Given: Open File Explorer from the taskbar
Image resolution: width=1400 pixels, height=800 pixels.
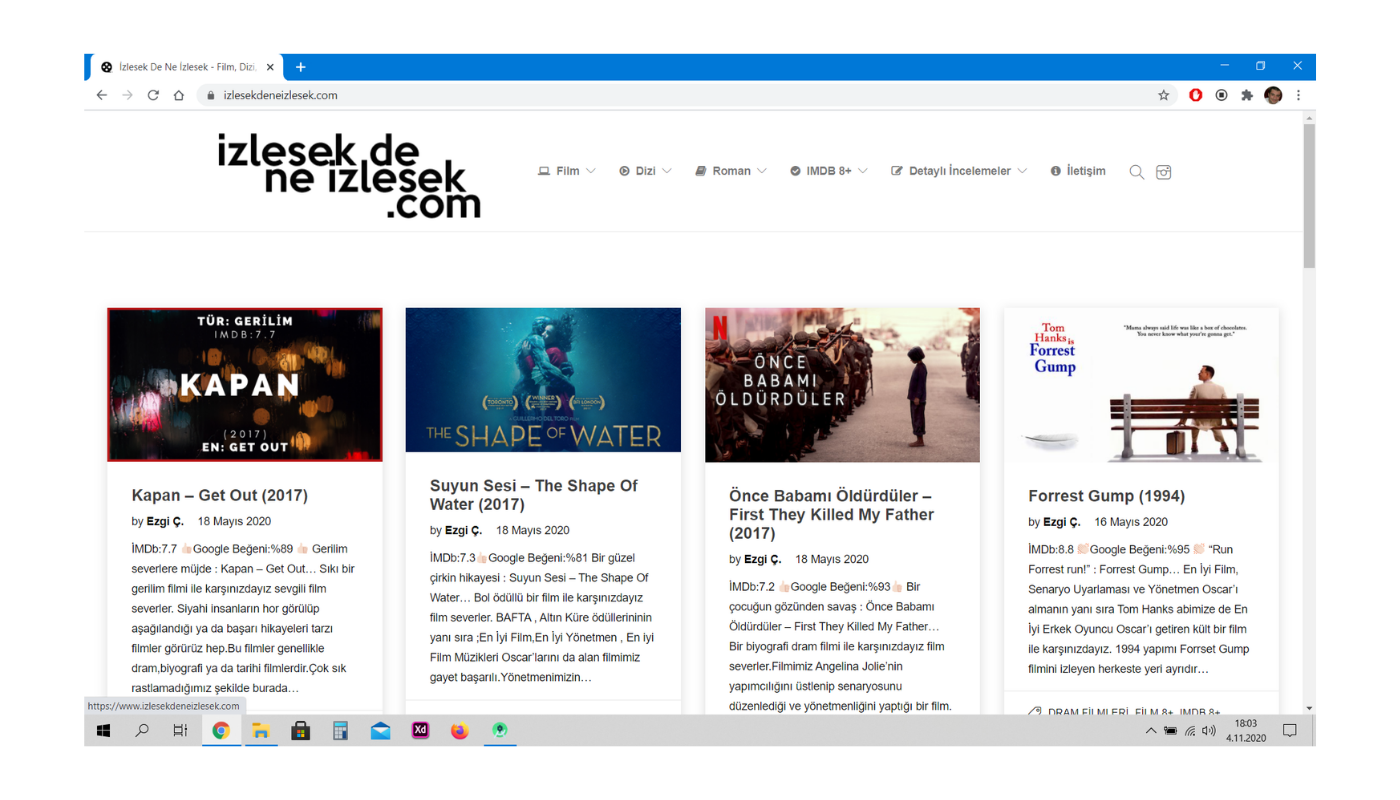Looking at the screenshot, I should (x=260, y=731).
